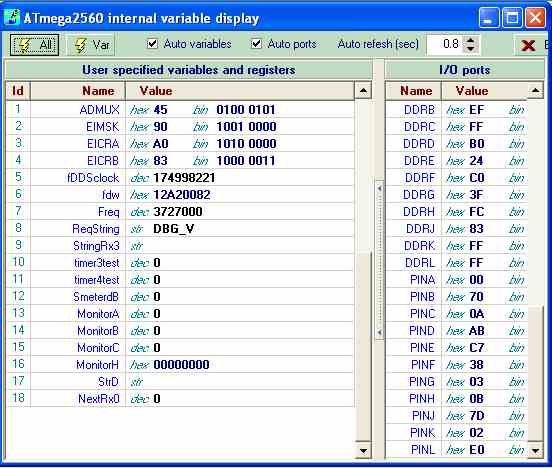Click the red X icon in toolbar
The image size is (552, 468).
click(x=528, y=45)
